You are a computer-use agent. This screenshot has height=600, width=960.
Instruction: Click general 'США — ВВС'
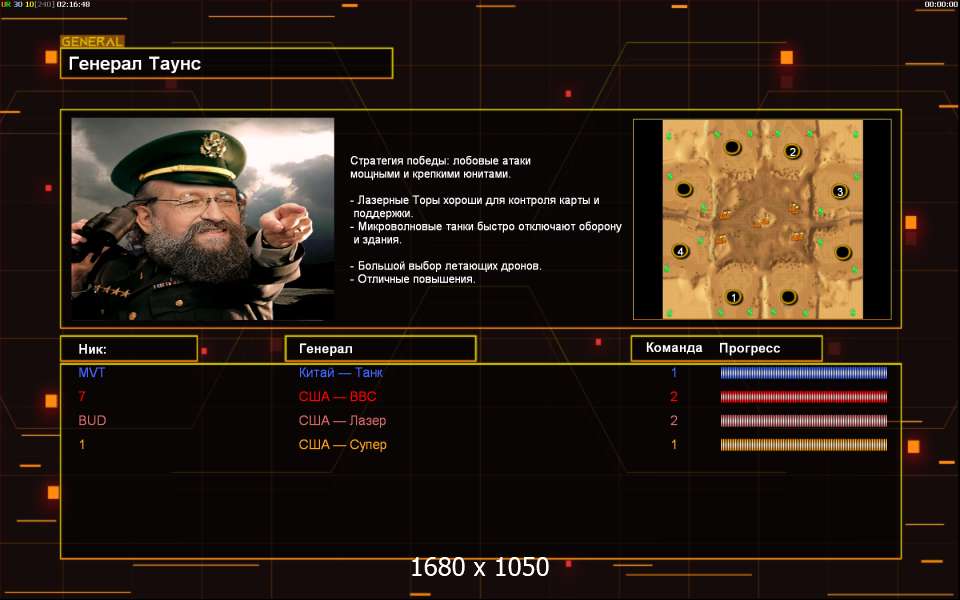(x=337, y=396)
